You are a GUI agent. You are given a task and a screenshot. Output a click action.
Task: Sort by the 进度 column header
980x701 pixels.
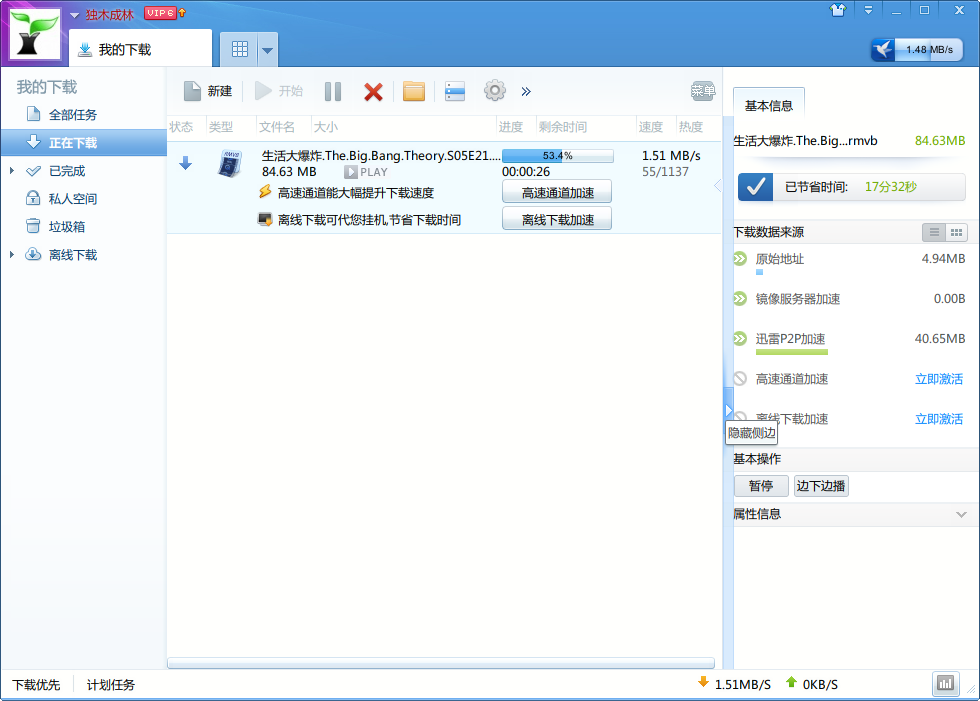point(511,127)
